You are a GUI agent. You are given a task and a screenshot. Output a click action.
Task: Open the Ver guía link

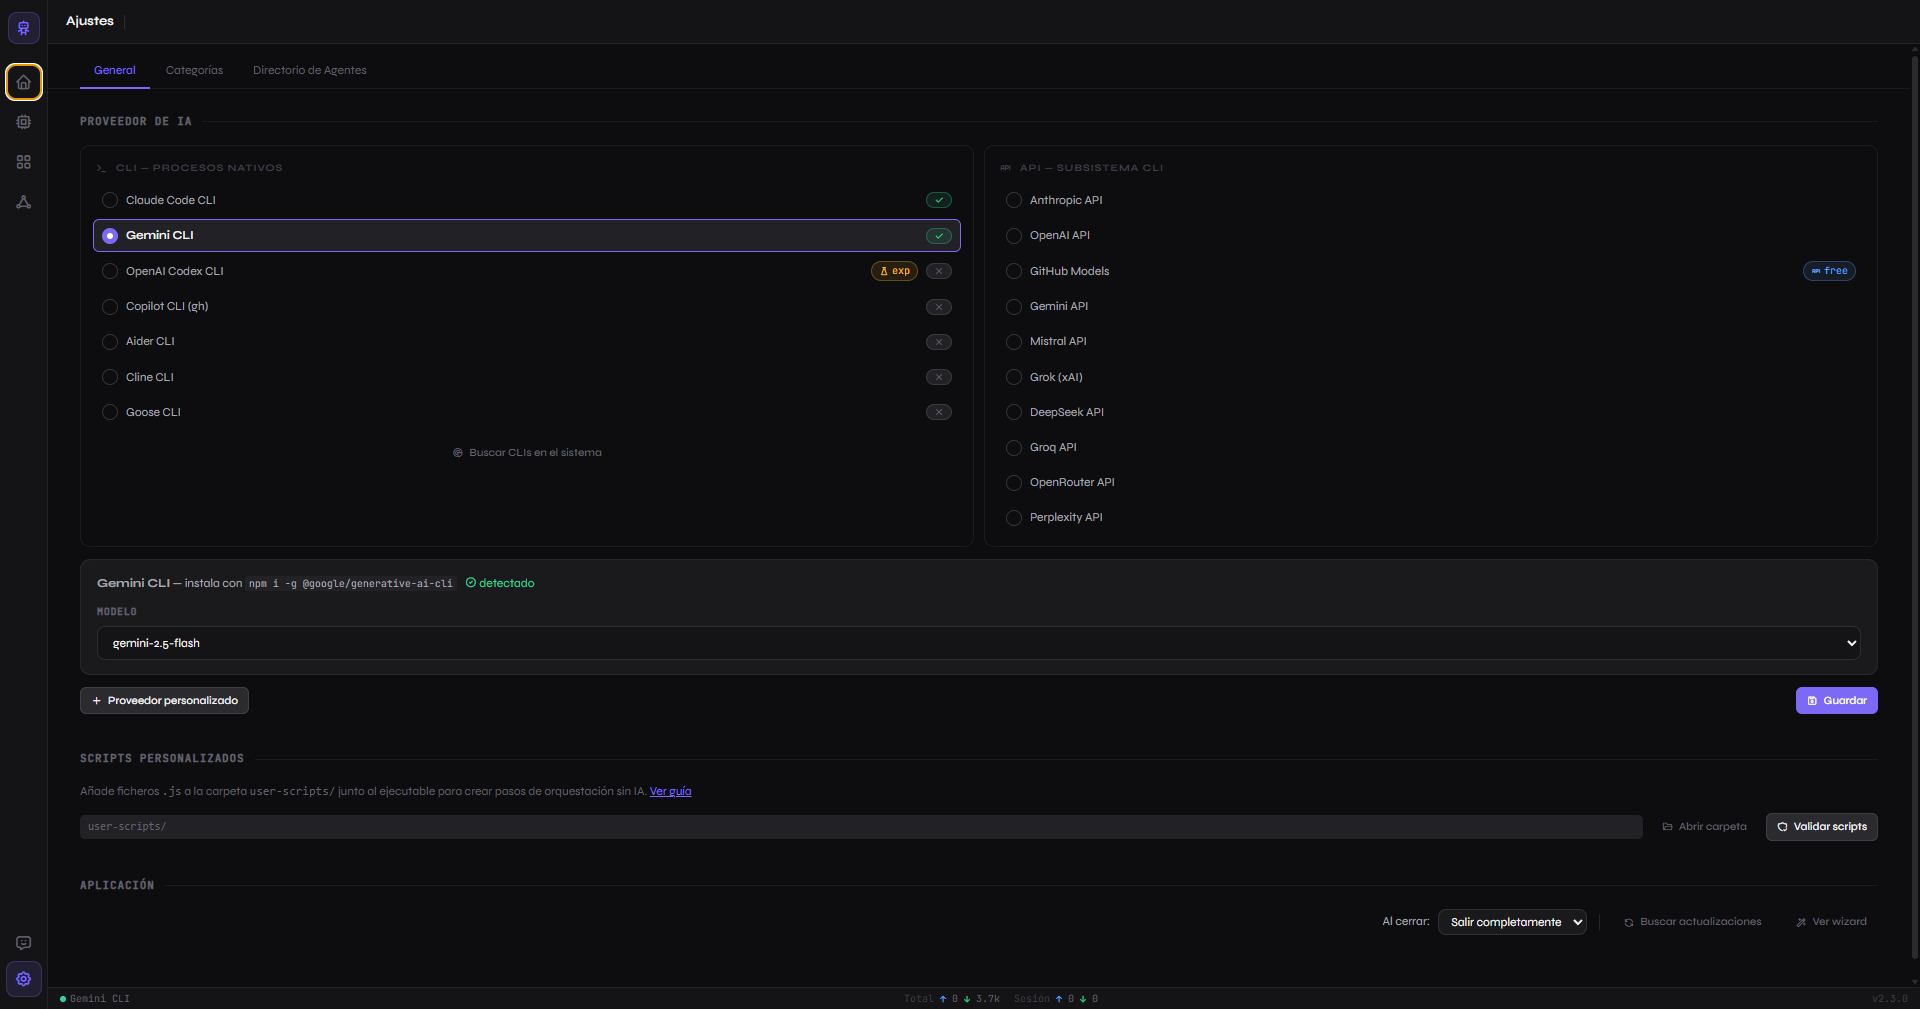[670, 791]
